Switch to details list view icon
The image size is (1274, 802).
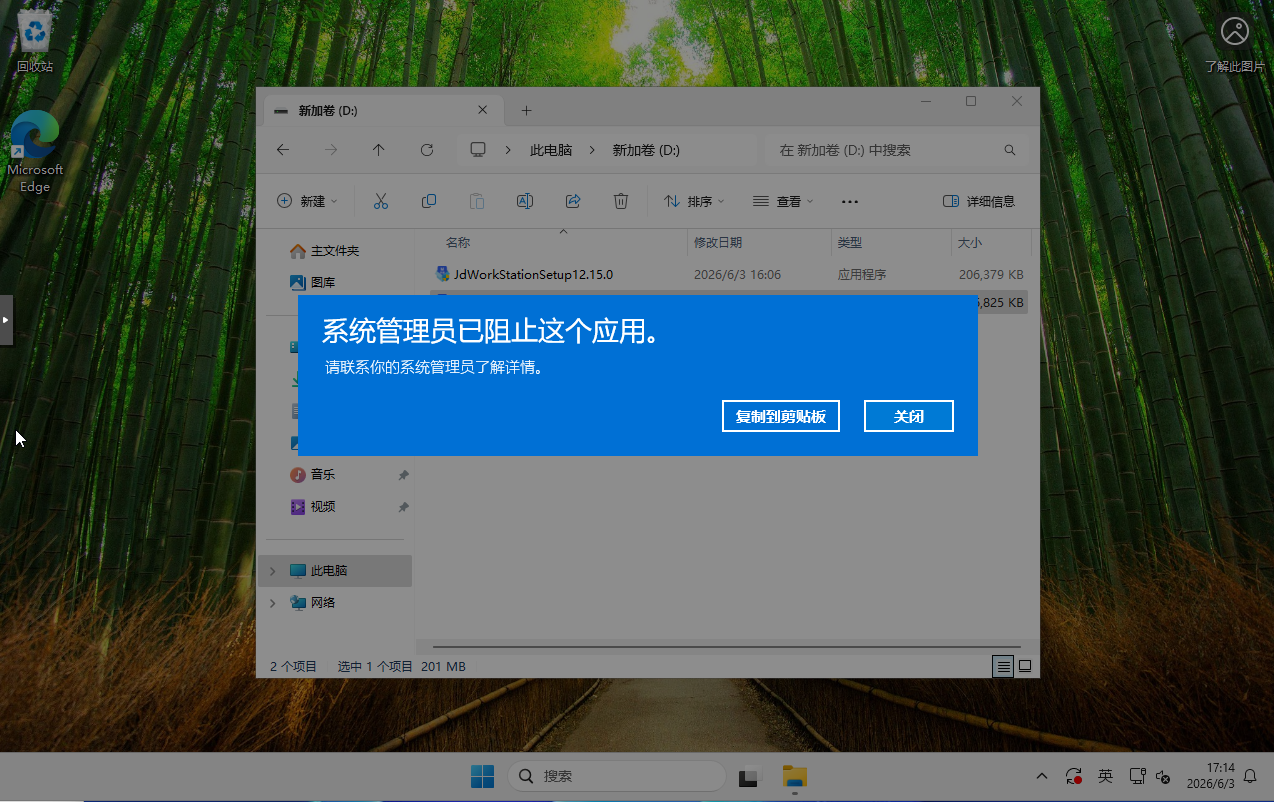1003,666
